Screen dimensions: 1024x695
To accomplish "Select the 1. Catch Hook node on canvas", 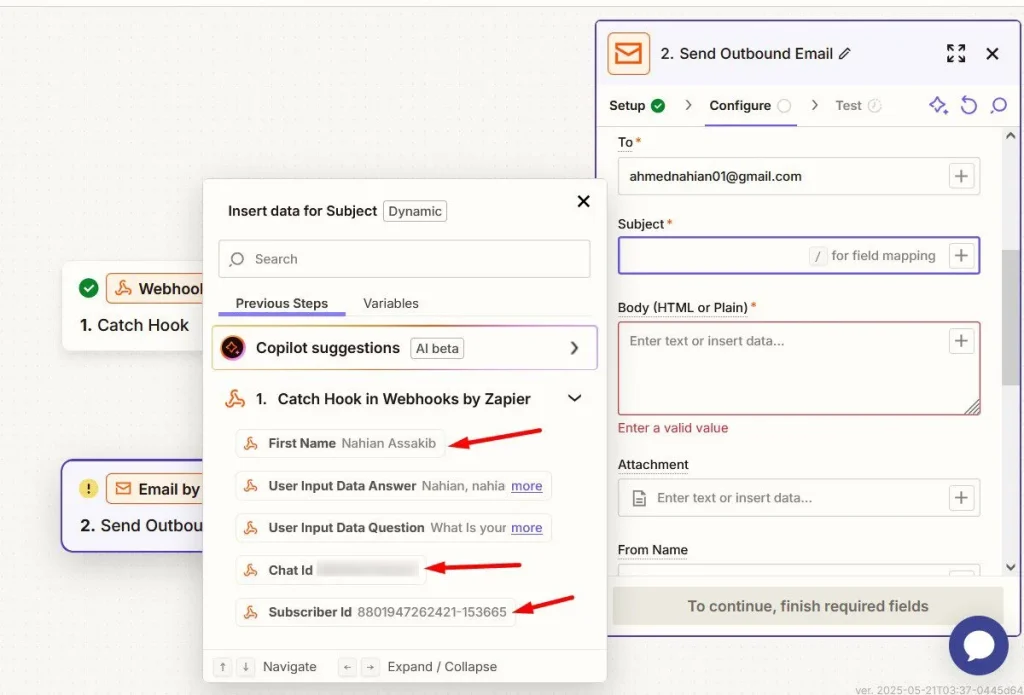I will (x=133, y=306).
